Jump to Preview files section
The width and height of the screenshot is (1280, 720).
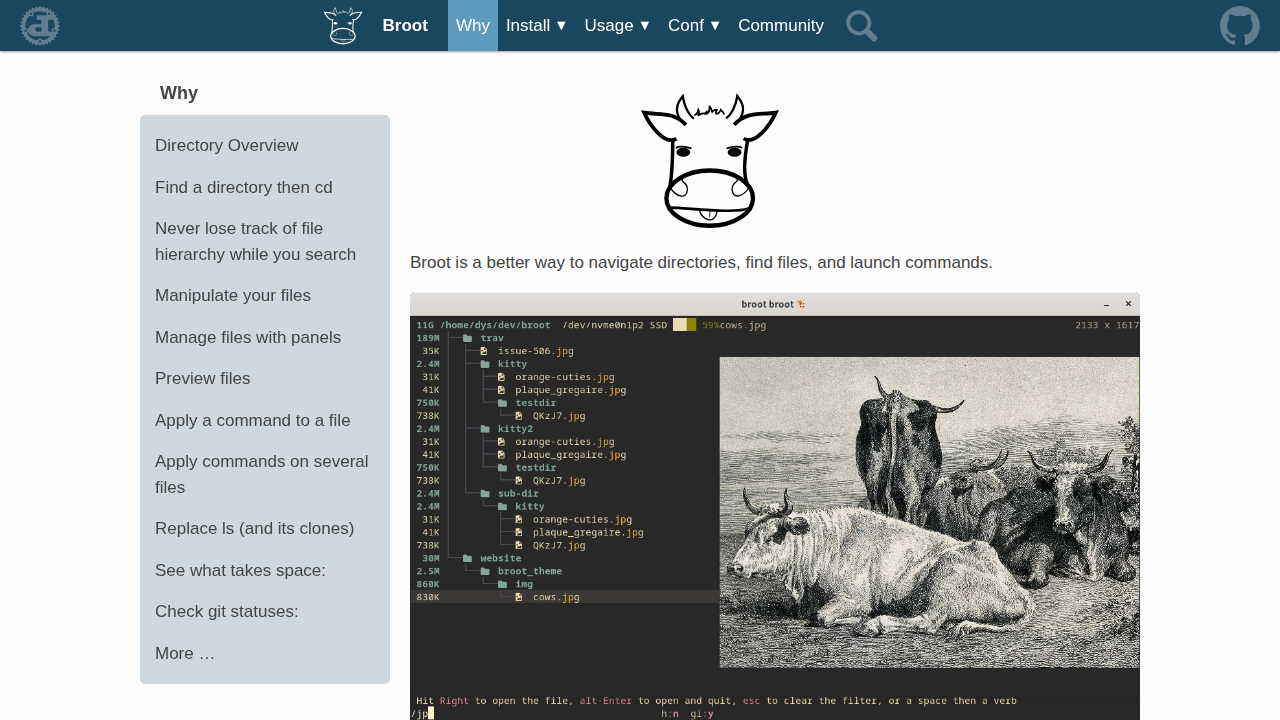[x=203, y=379]
